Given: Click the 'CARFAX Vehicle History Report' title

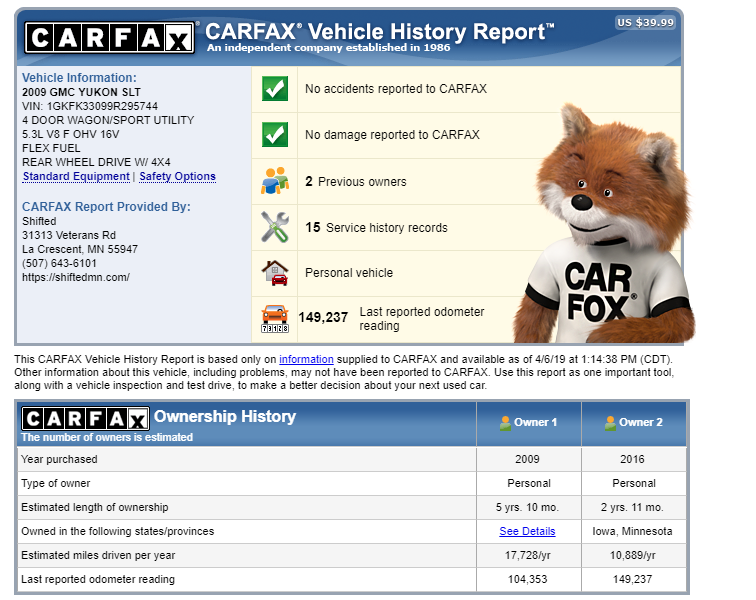Looking at the screenshot, I should (380, 32).
